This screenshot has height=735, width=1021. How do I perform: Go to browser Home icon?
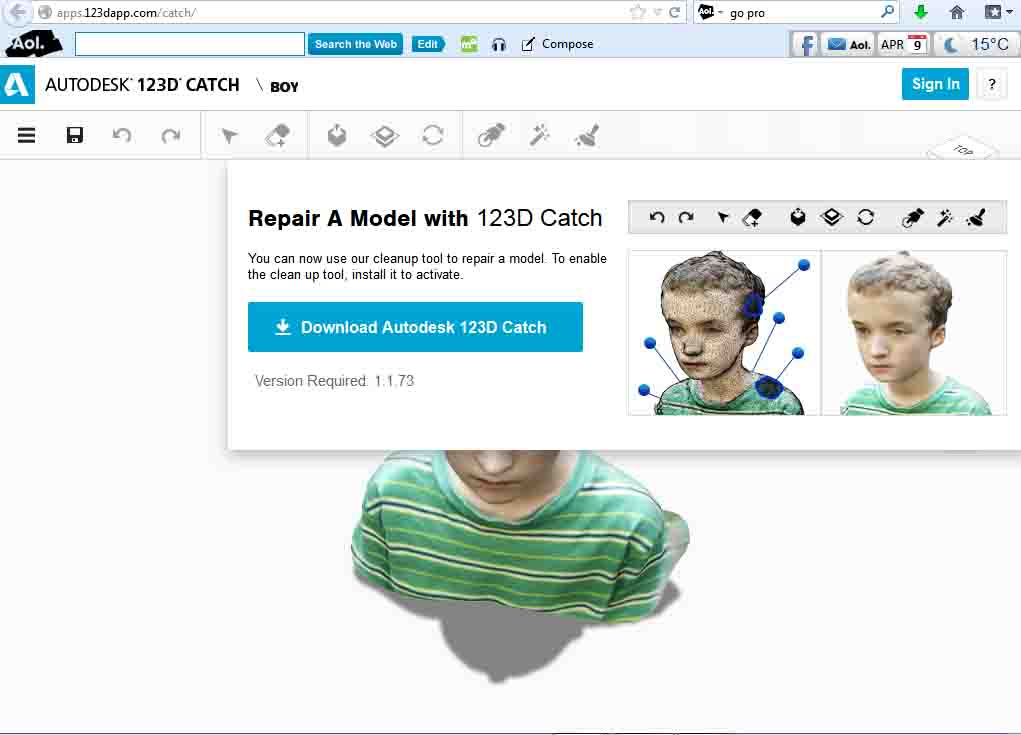(957, 12)
